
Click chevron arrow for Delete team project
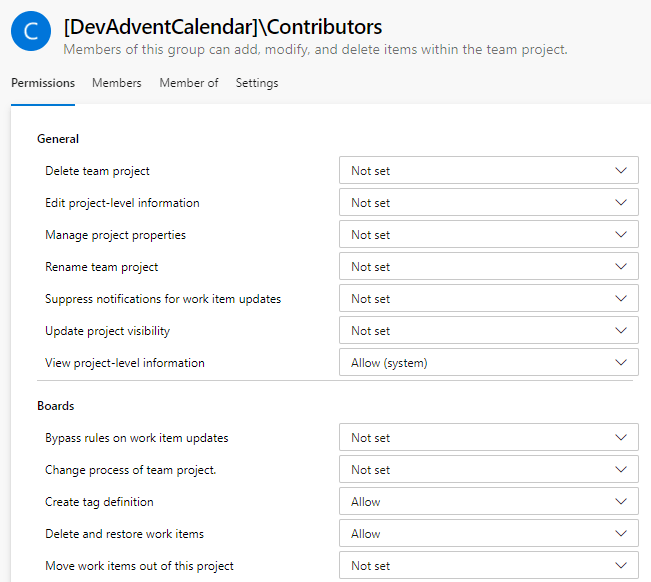[621, 171]
